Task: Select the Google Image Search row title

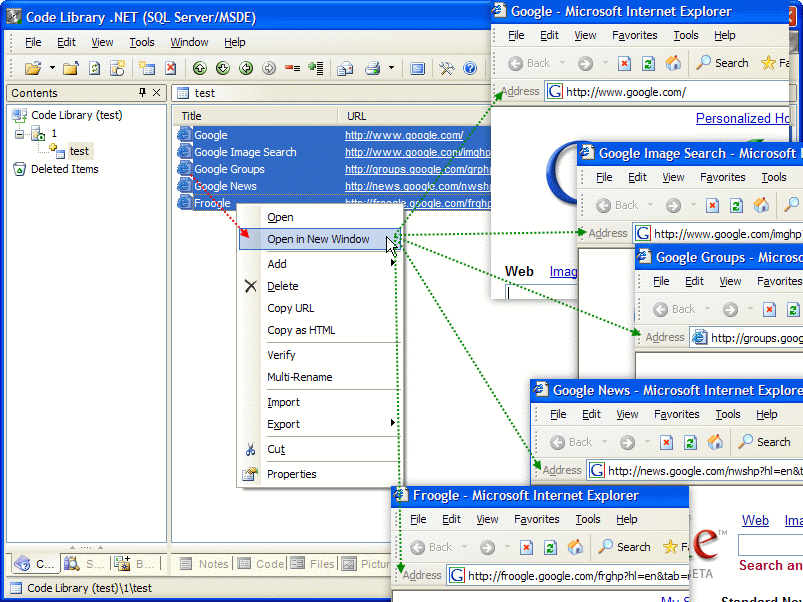Action: (245, 152)
